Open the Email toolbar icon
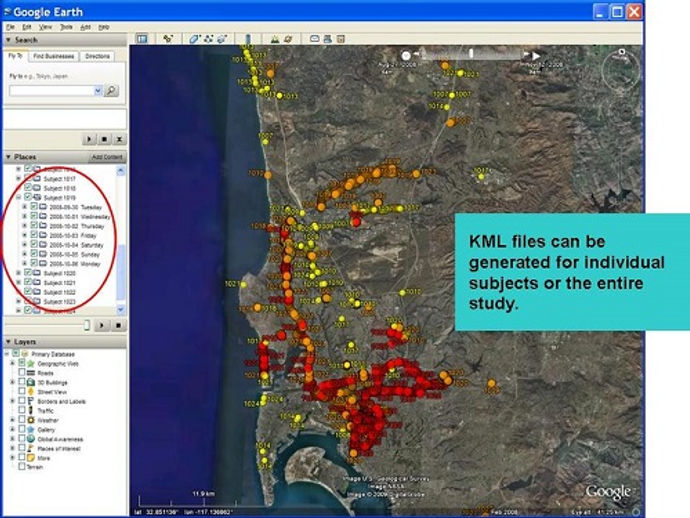 tap(314, 39)
